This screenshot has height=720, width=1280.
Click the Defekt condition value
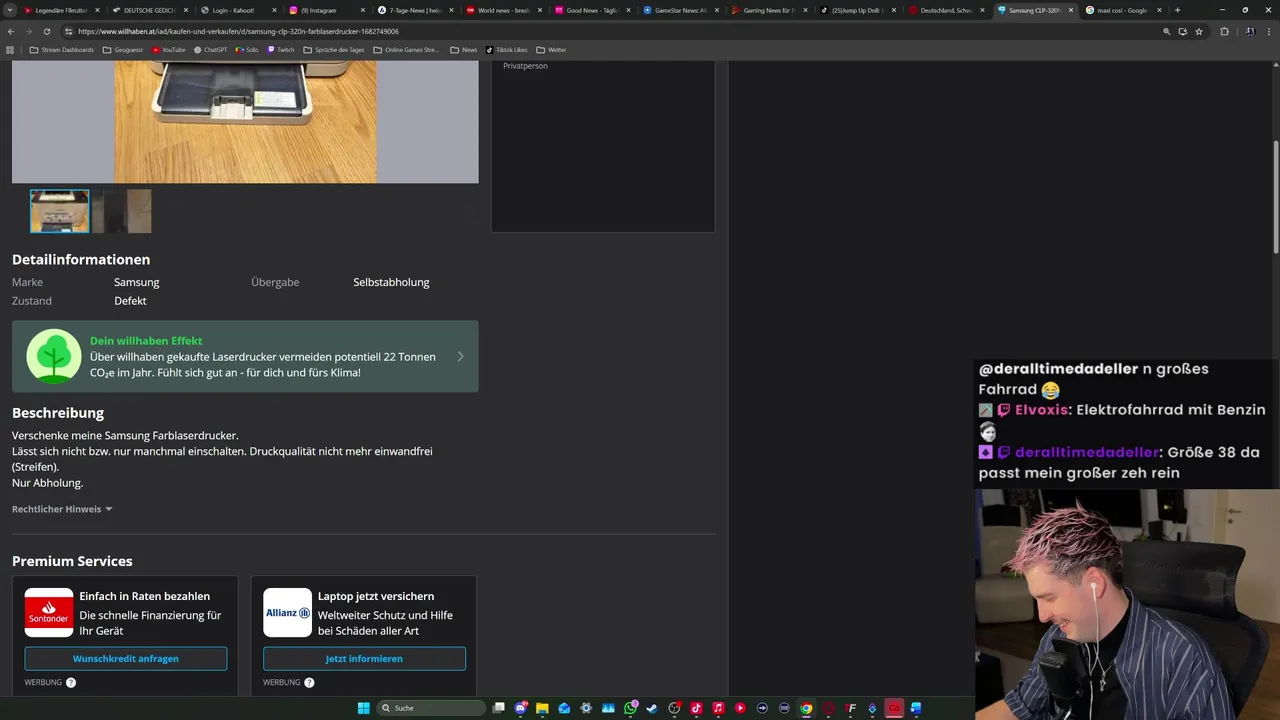pyautogui.click(x=130, y=301)
